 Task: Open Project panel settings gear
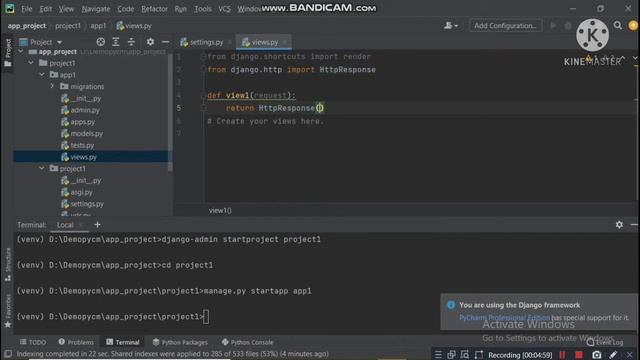[150, 42]
